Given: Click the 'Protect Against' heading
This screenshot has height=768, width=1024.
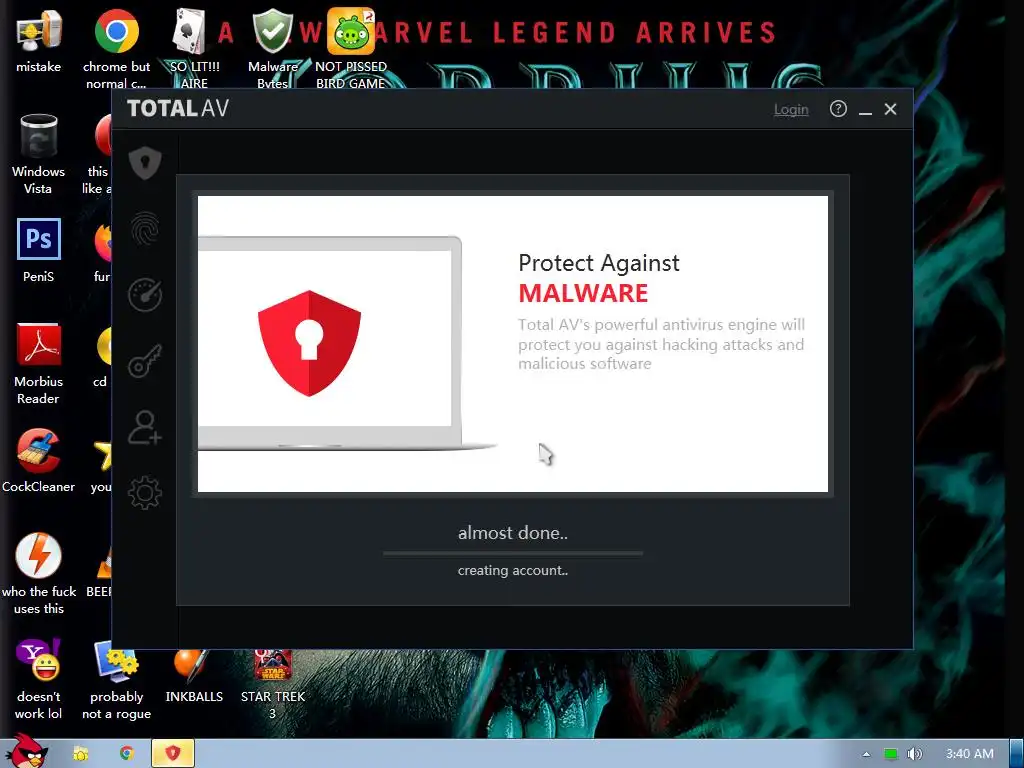Looking at the screenshot, I should pyautogui.click(x=599, y=263).
